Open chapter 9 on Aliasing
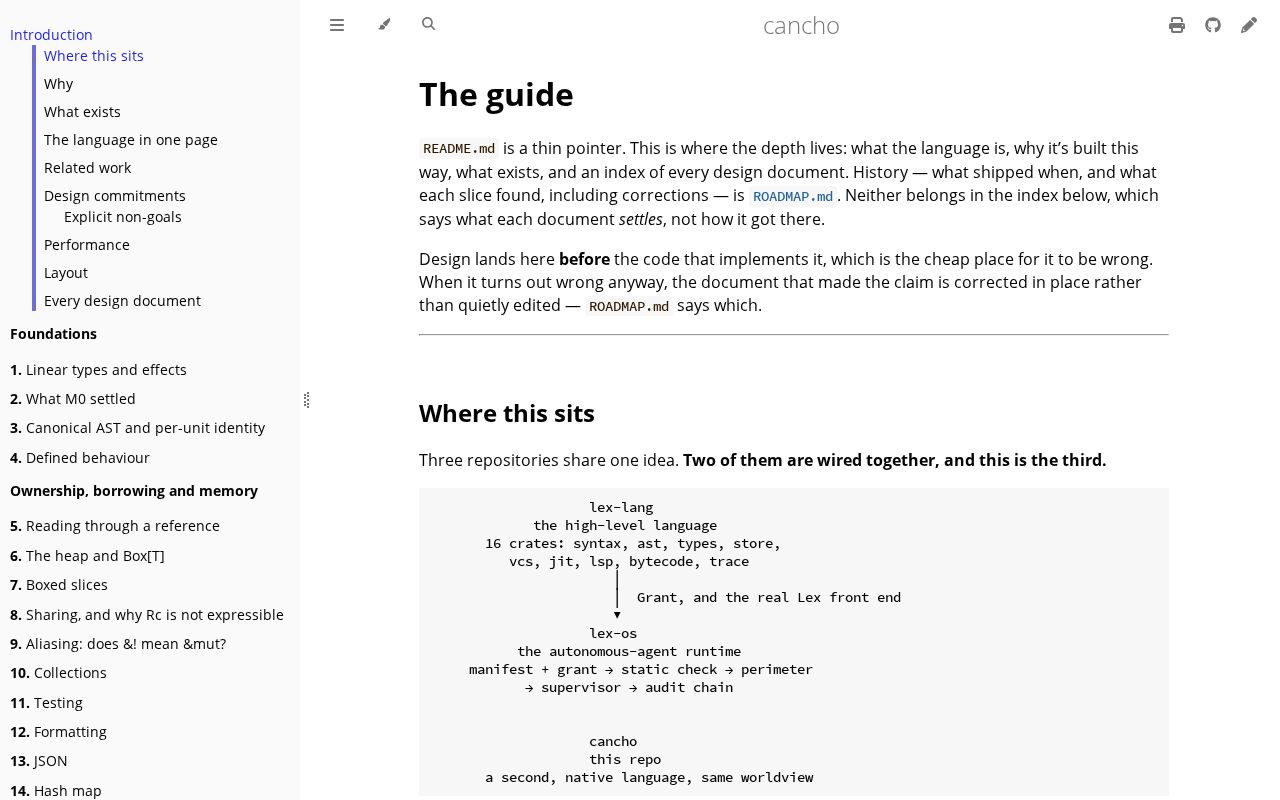The height and width of the screenshot is (800, 1280). [118, 644]
